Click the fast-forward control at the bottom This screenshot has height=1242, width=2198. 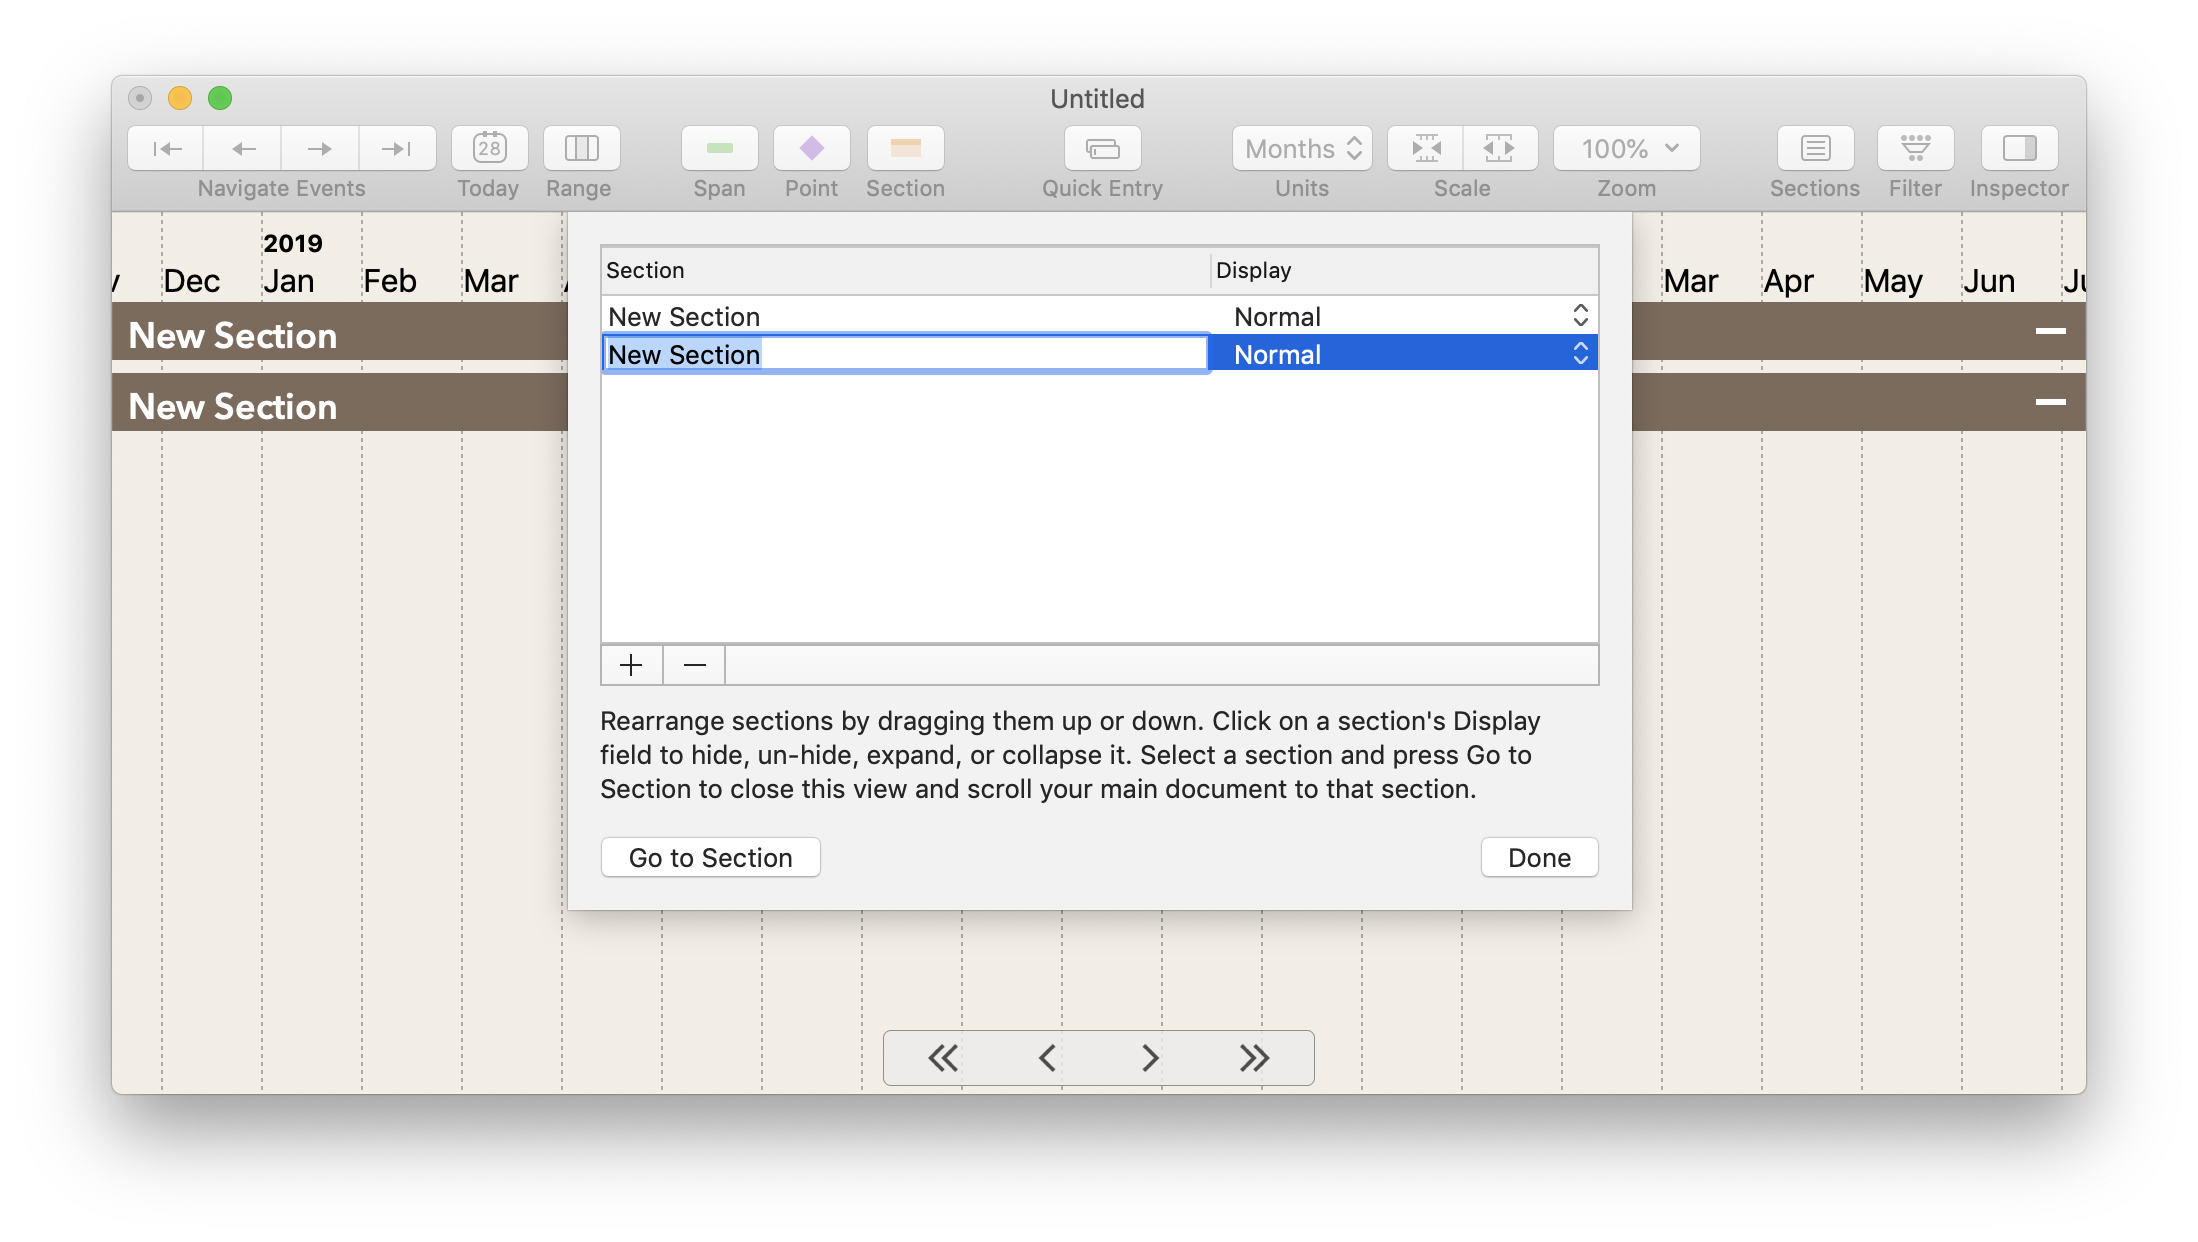coord(1253,1057)
